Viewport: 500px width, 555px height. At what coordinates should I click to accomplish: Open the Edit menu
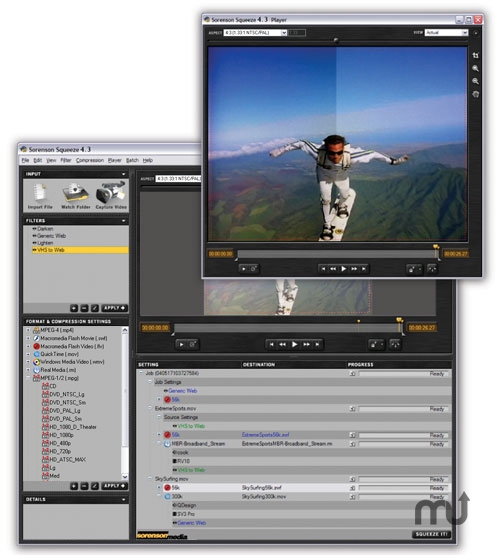[x=38, y=160]
